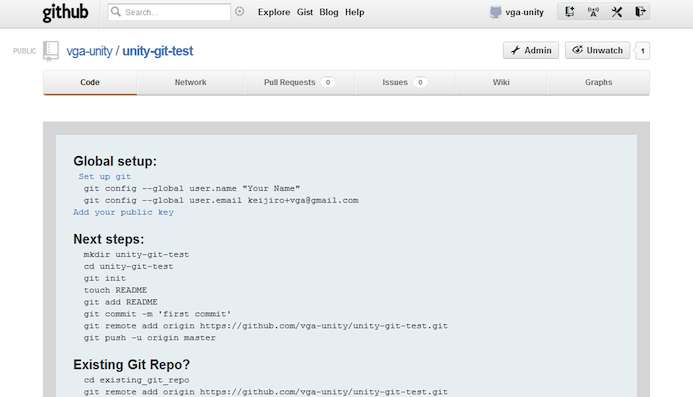Click the git config user.name line

(192, 188)
